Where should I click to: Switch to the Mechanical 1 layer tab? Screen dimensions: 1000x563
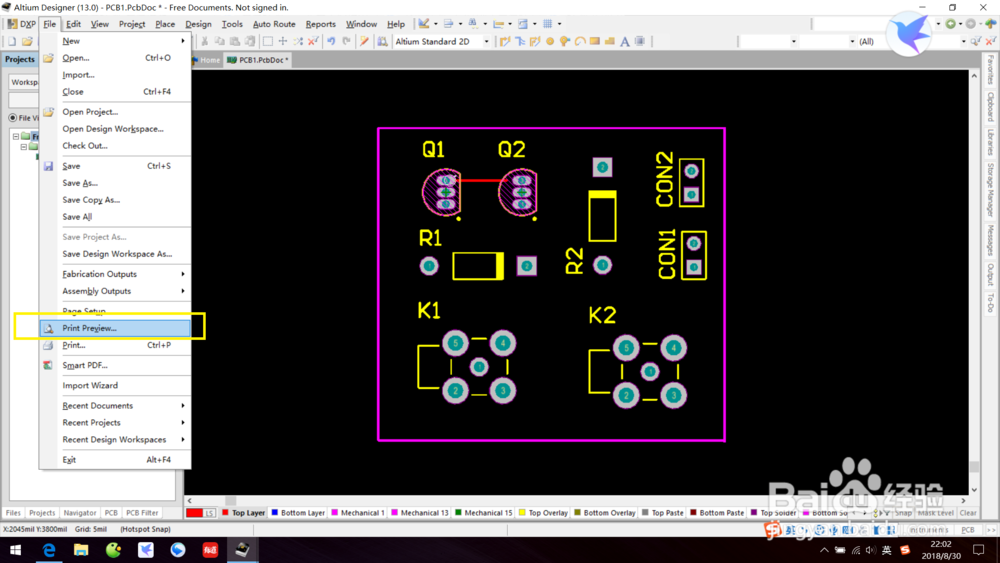[x=358, y=513]
